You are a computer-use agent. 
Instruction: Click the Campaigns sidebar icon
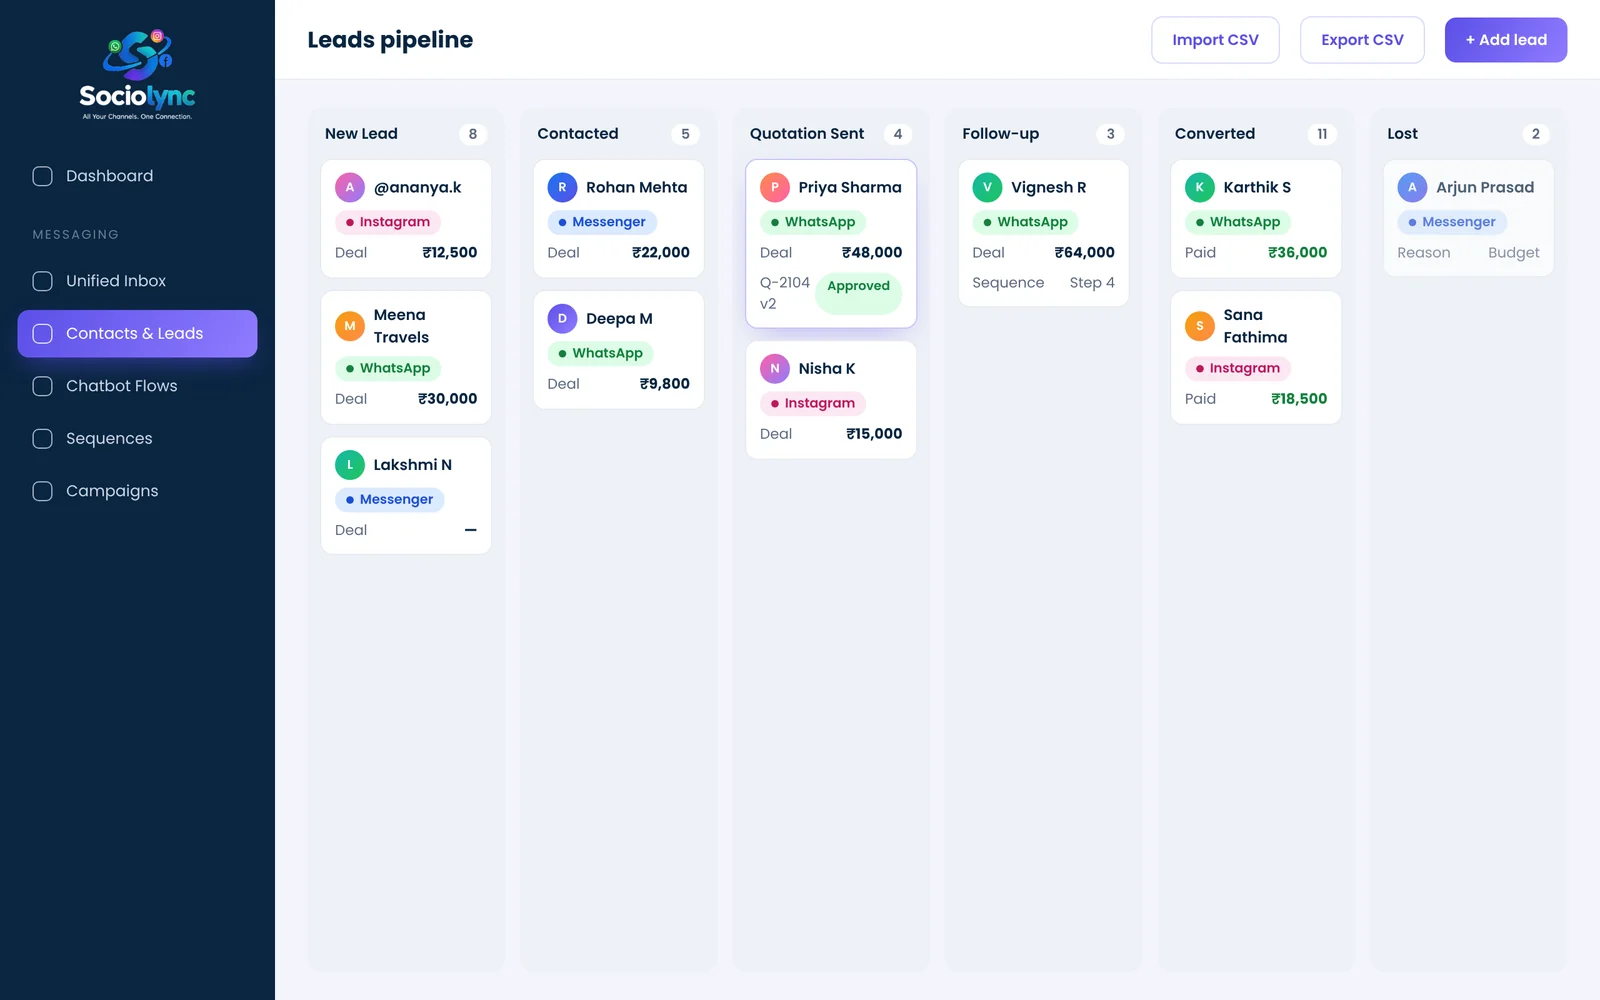[43, 491]
